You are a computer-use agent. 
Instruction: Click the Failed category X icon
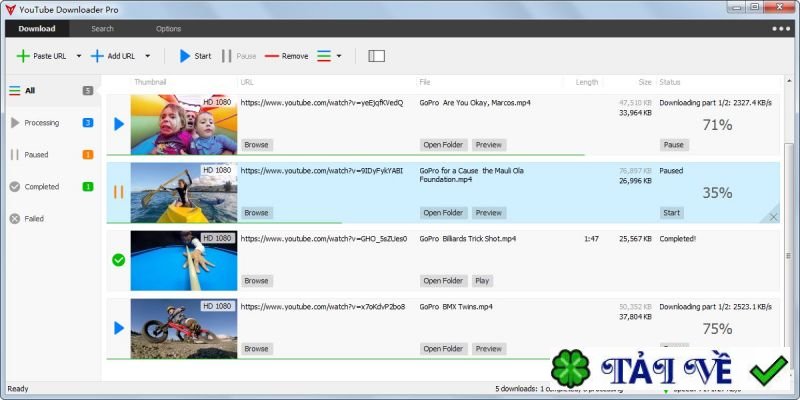coord(15,219)
